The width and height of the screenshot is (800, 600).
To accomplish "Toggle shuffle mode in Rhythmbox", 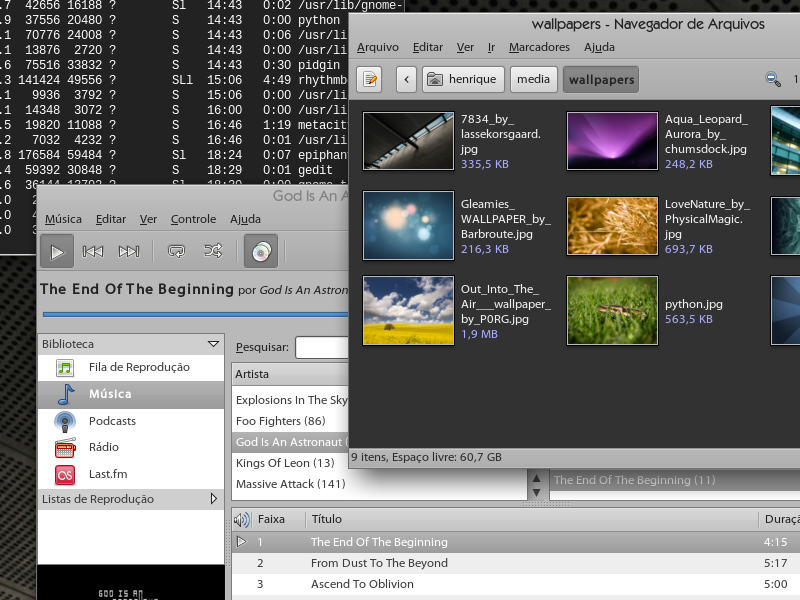I will [213, 252].
